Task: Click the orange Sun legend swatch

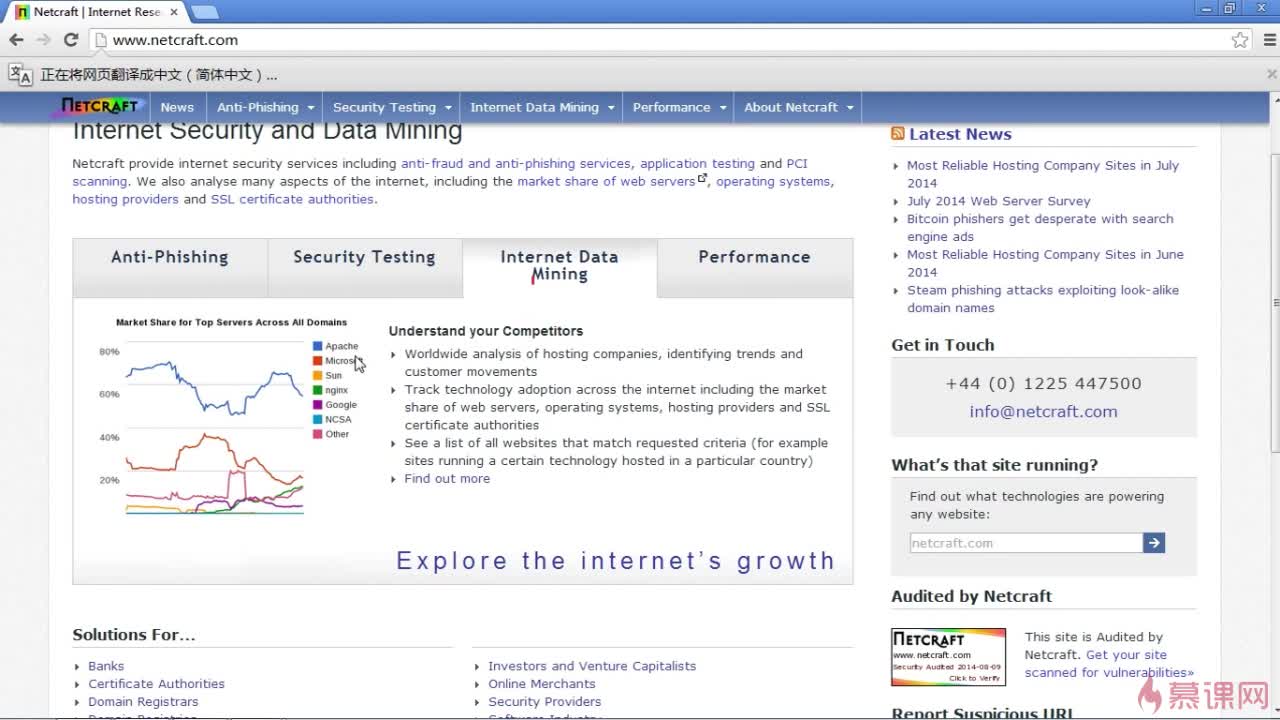Action: pos(318,375)
